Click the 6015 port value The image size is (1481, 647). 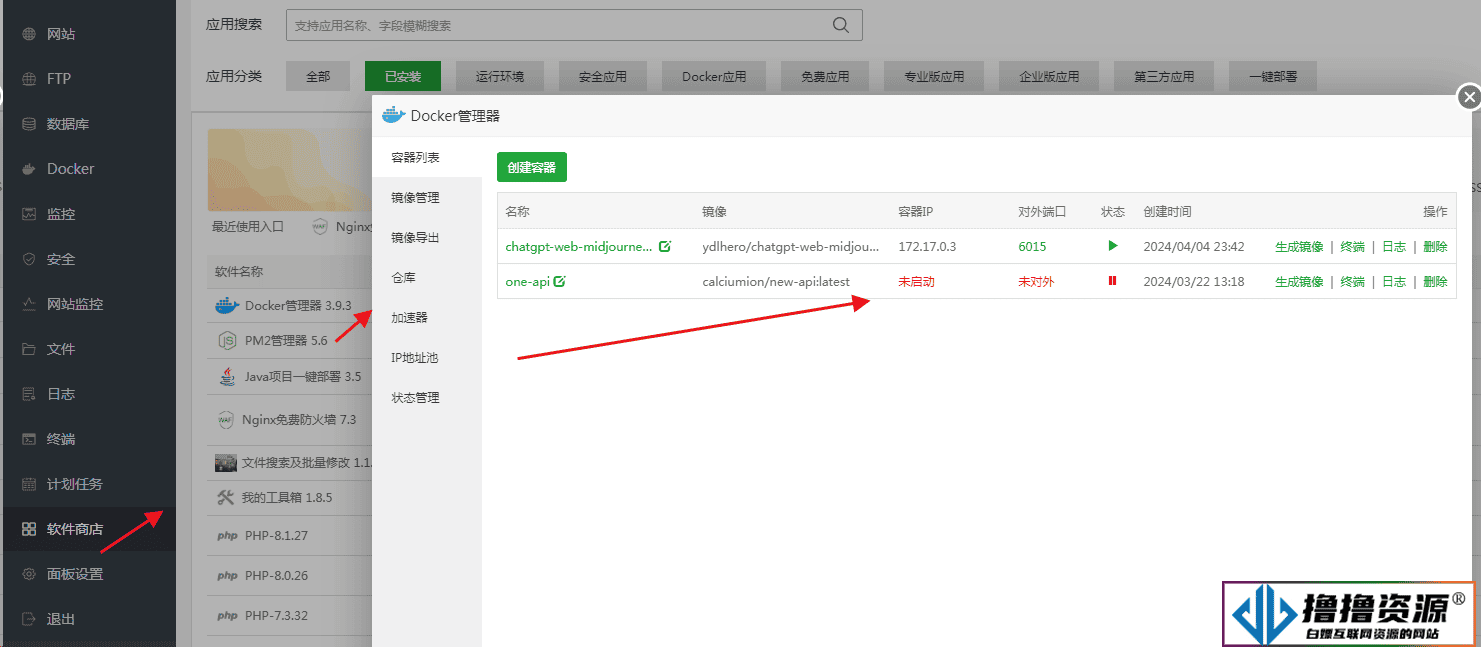pyautogui.click(x=1032, y=246)
